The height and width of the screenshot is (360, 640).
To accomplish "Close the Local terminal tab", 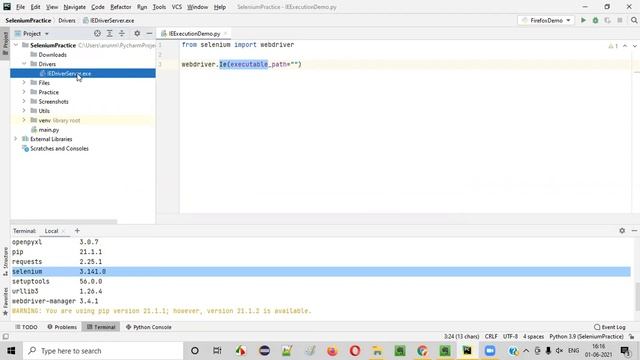I will 63,231.
